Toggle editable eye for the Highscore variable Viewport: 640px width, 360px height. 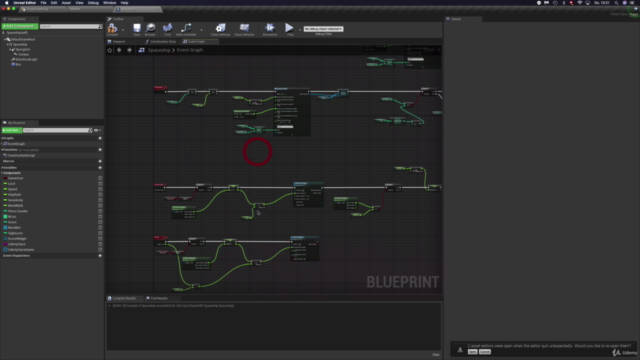tap(100, 233)
